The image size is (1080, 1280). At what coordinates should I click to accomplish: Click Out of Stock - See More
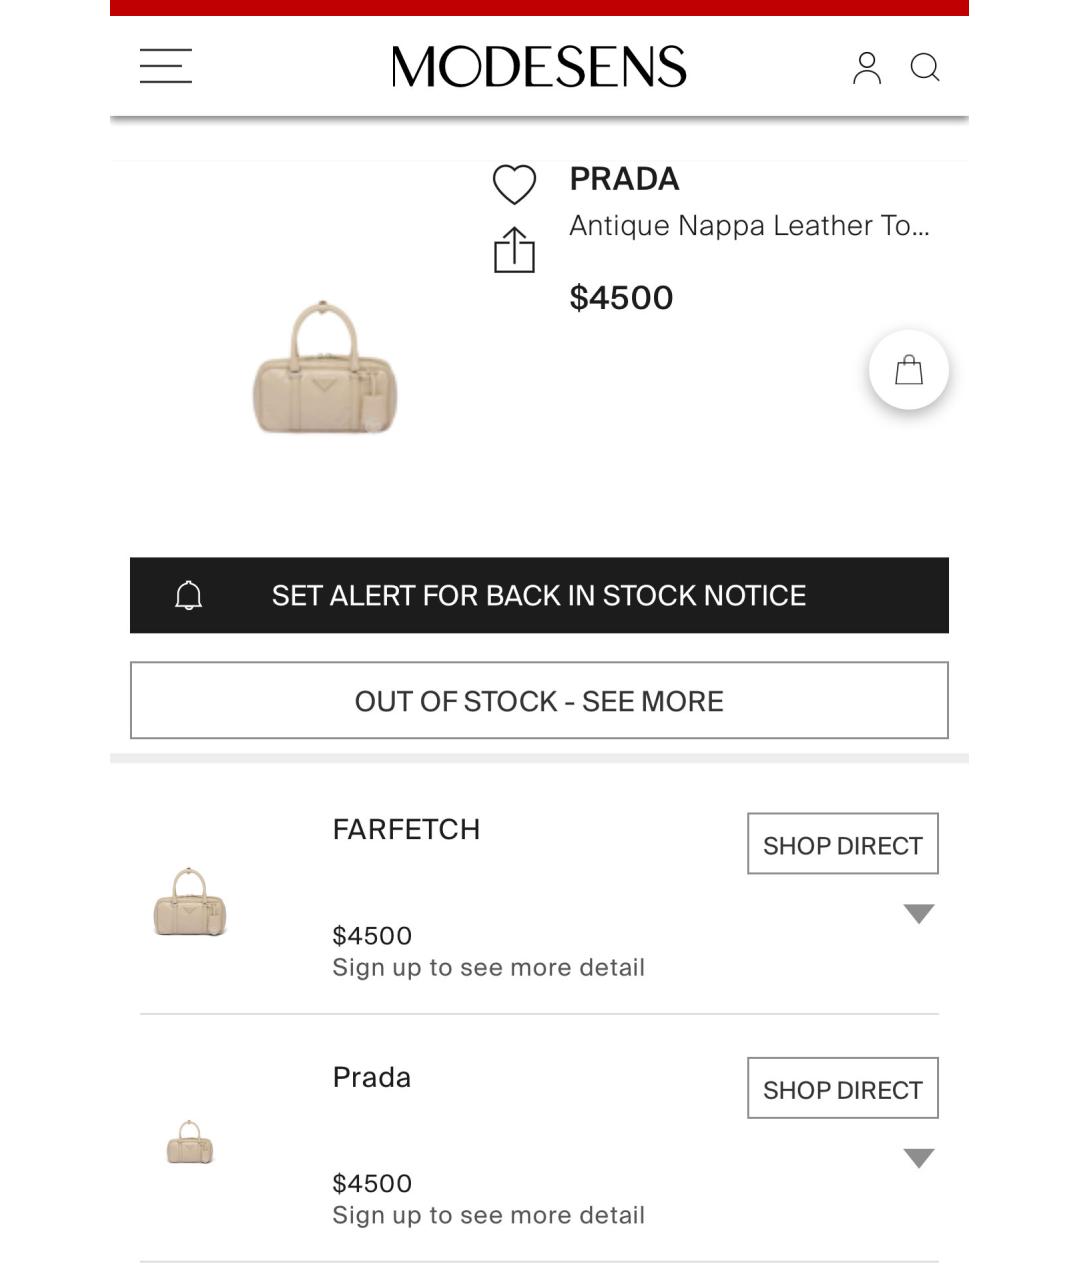coord(539,700)
